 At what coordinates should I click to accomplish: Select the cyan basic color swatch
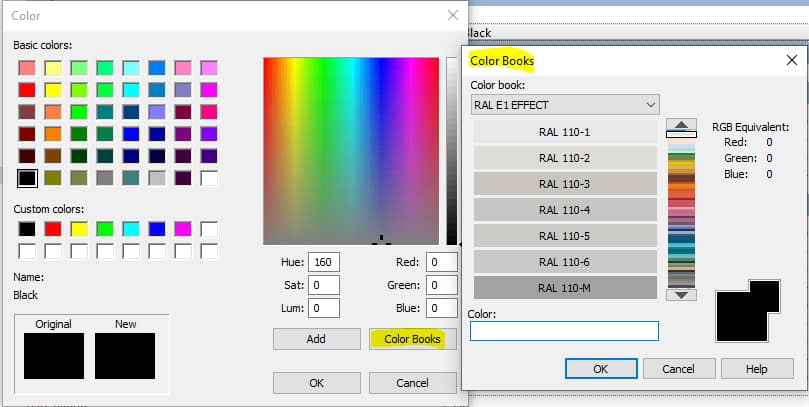[131, 90]
